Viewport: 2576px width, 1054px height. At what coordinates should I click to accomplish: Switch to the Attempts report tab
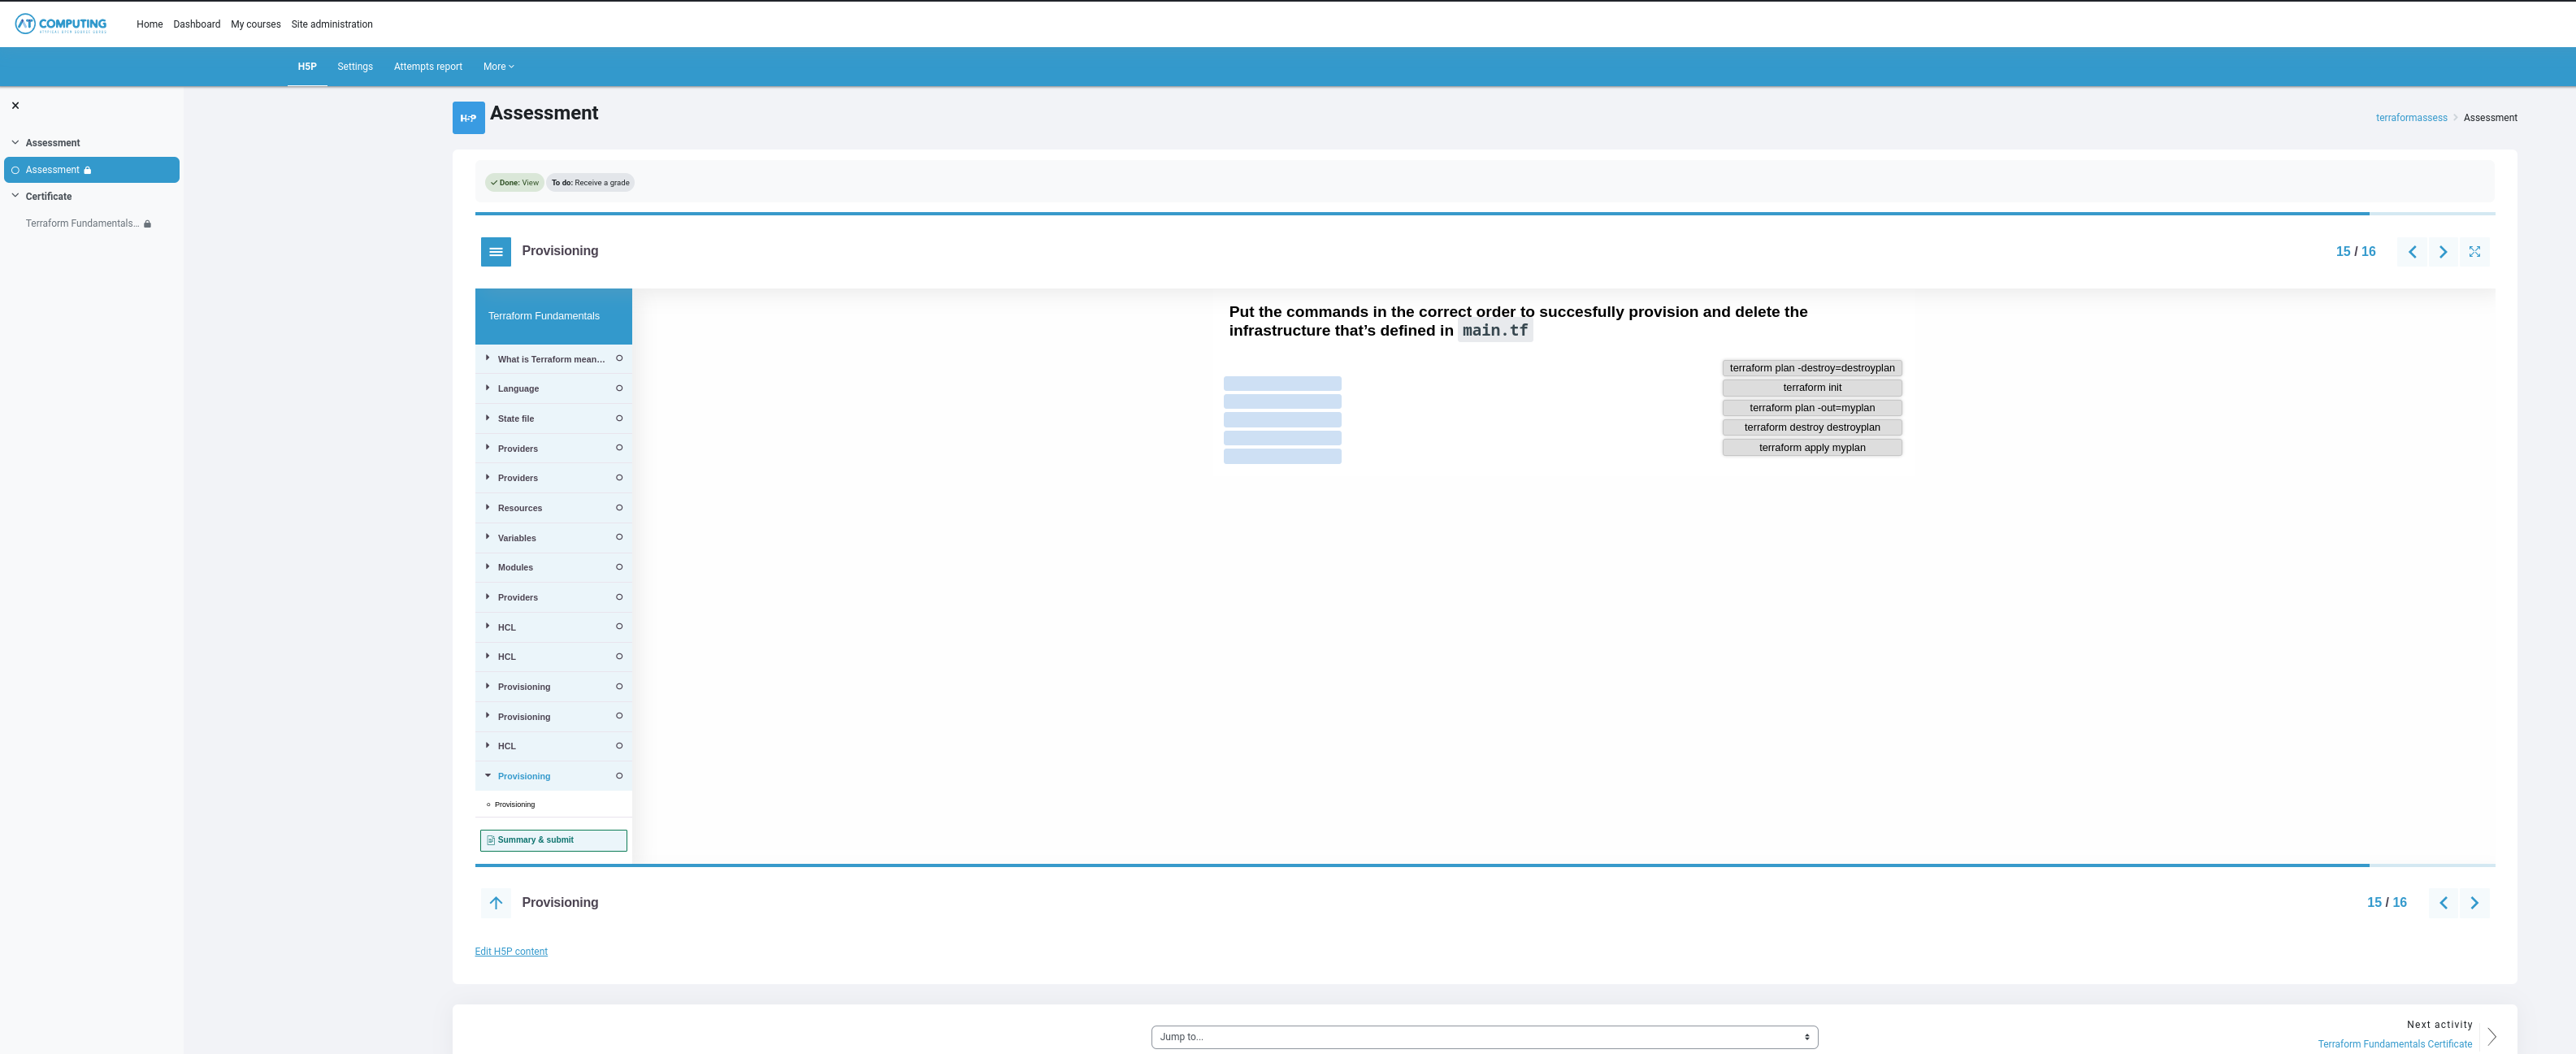427,67
